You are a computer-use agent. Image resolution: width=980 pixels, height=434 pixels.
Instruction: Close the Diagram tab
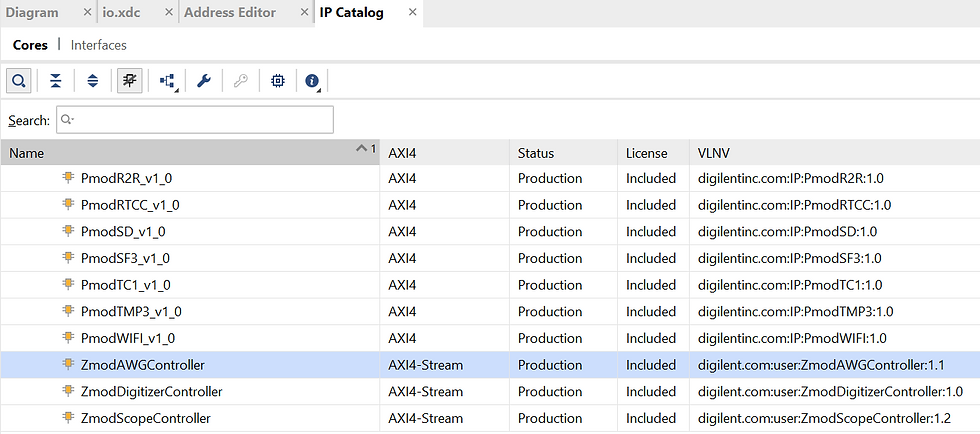coord(88,13)
